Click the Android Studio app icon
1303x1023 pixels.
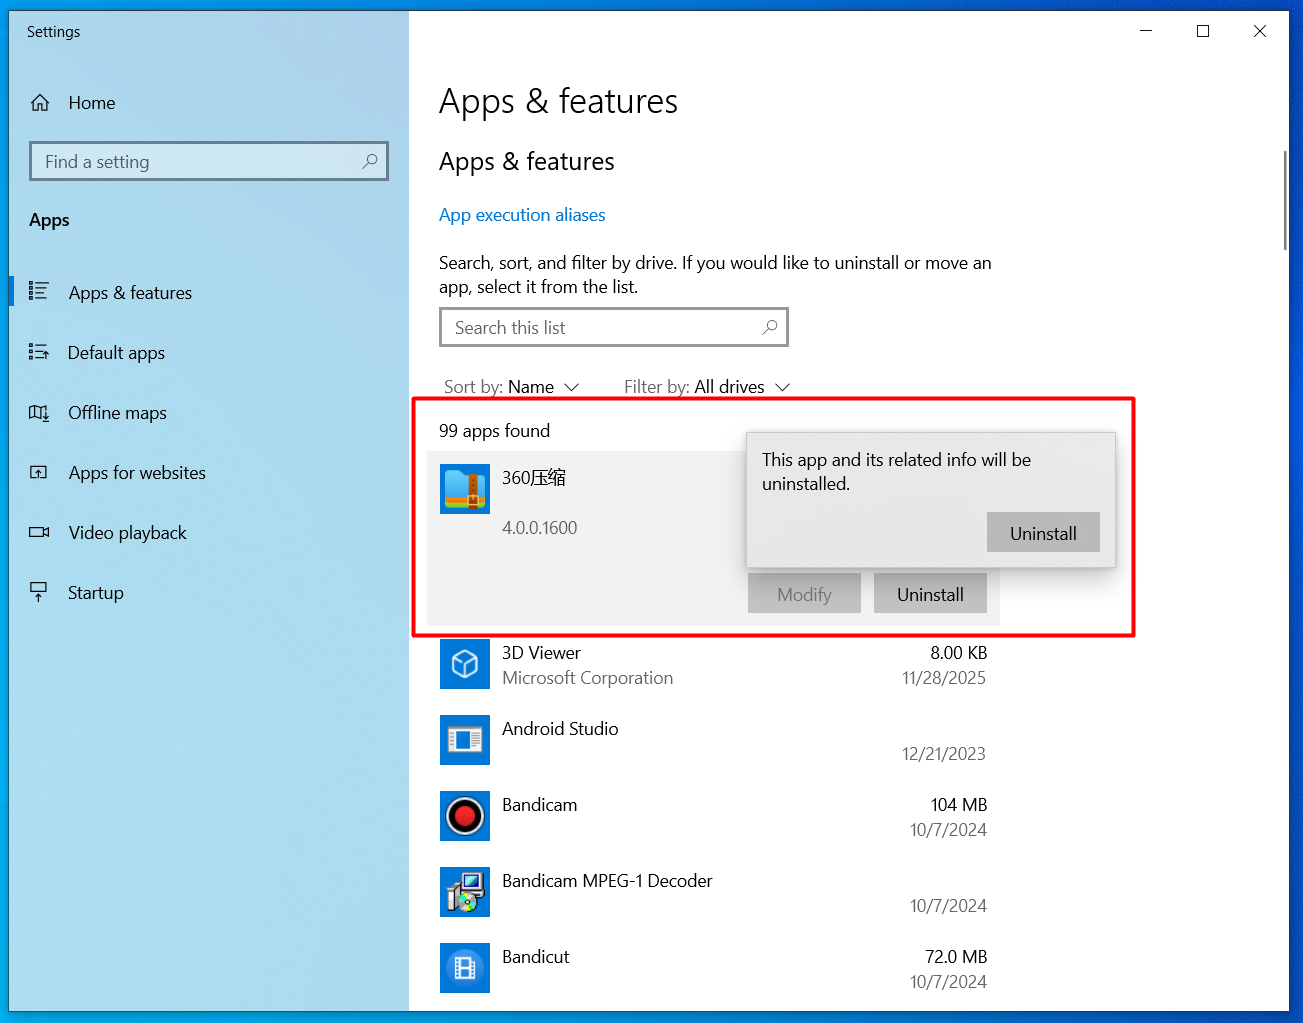[465, 740]
